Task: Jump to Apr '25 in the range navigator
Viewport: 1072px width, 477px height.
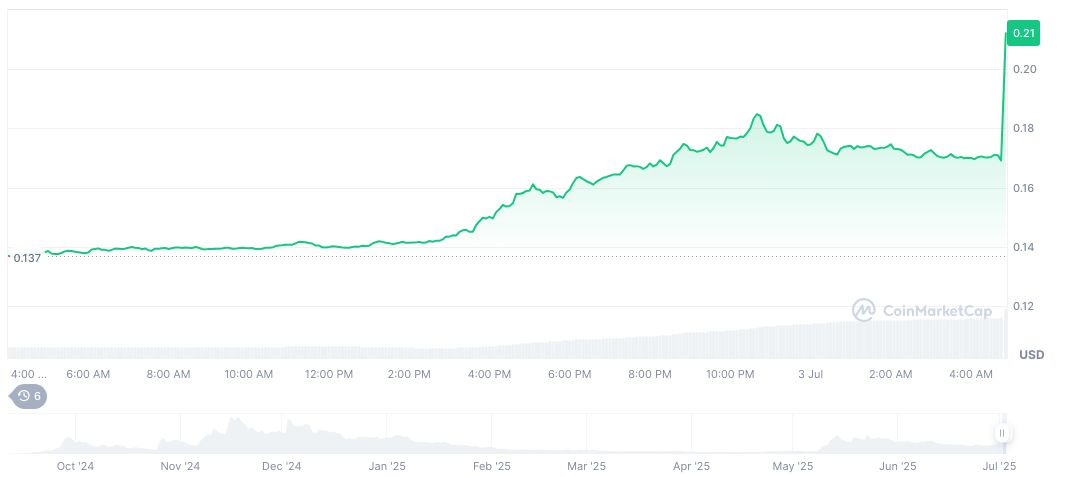Action: pyautogui.click(x=691, y=466)
